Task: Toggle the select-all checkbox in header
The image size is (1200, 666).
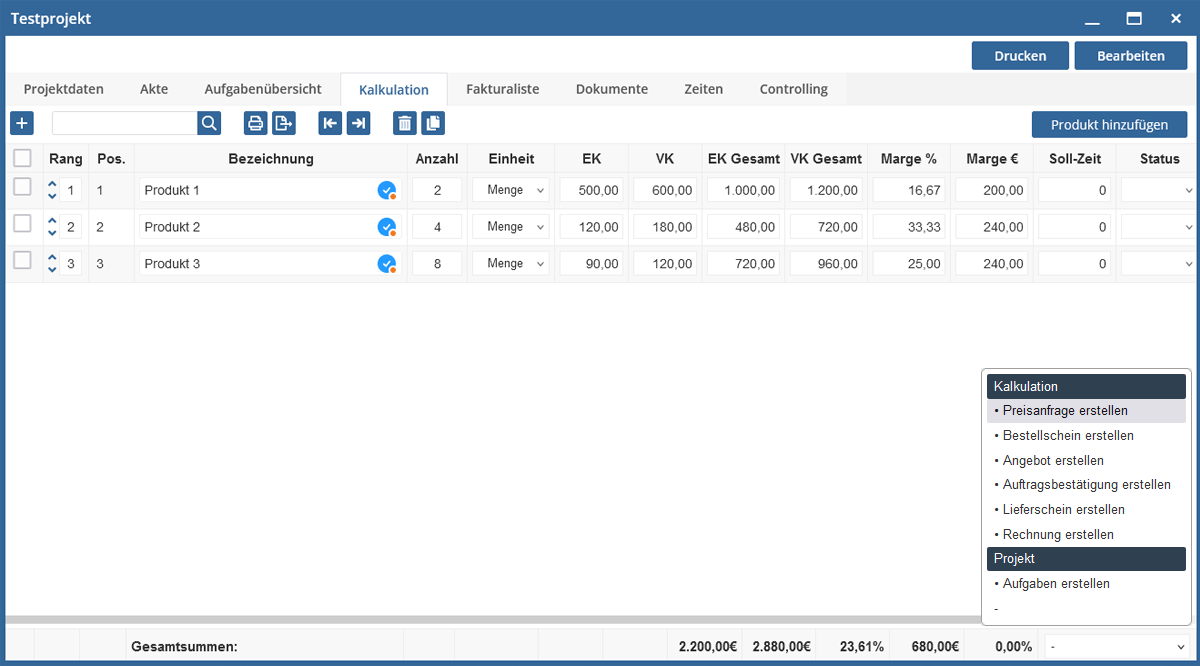Action: [22, 158]
